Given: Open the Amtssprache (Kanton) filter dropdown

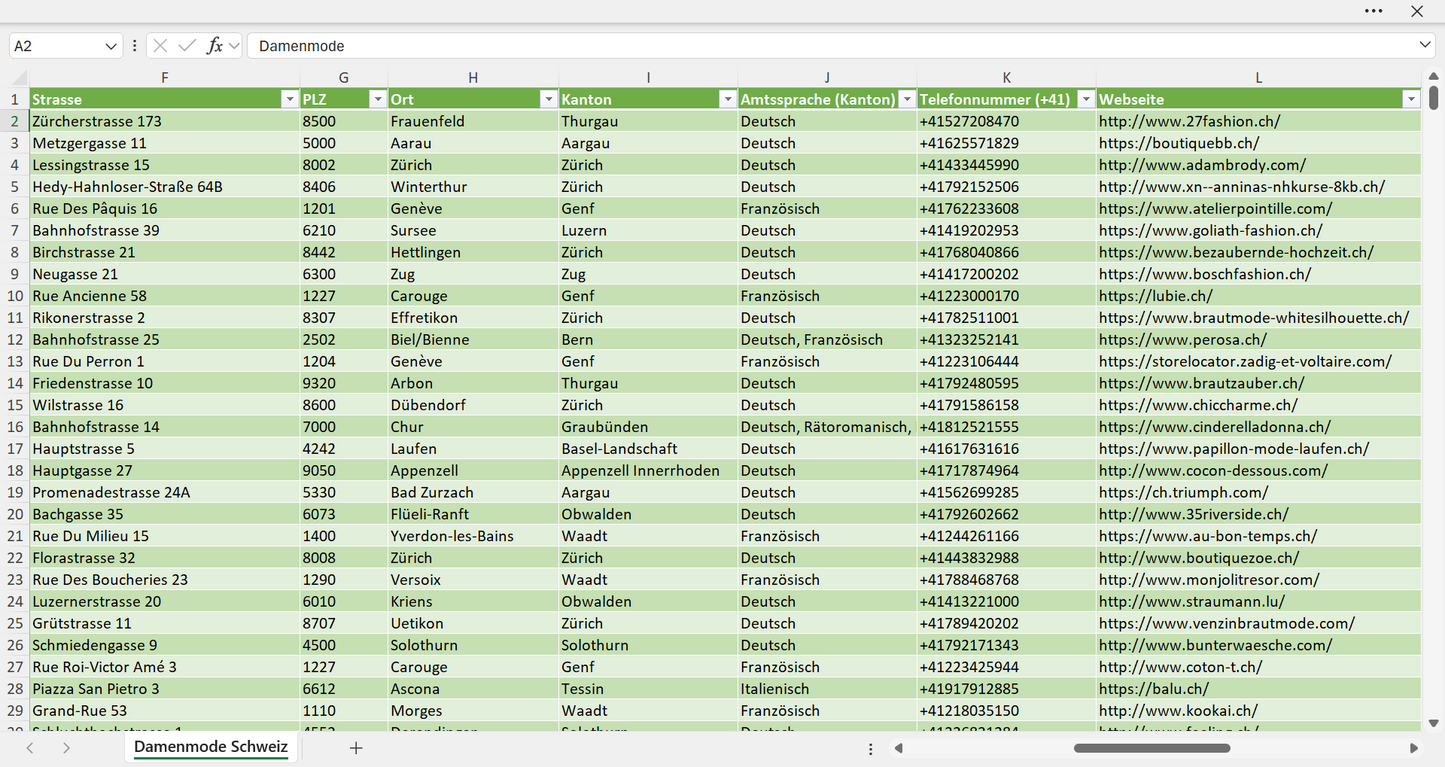Looking at the screenshot, I should point(906,99).
